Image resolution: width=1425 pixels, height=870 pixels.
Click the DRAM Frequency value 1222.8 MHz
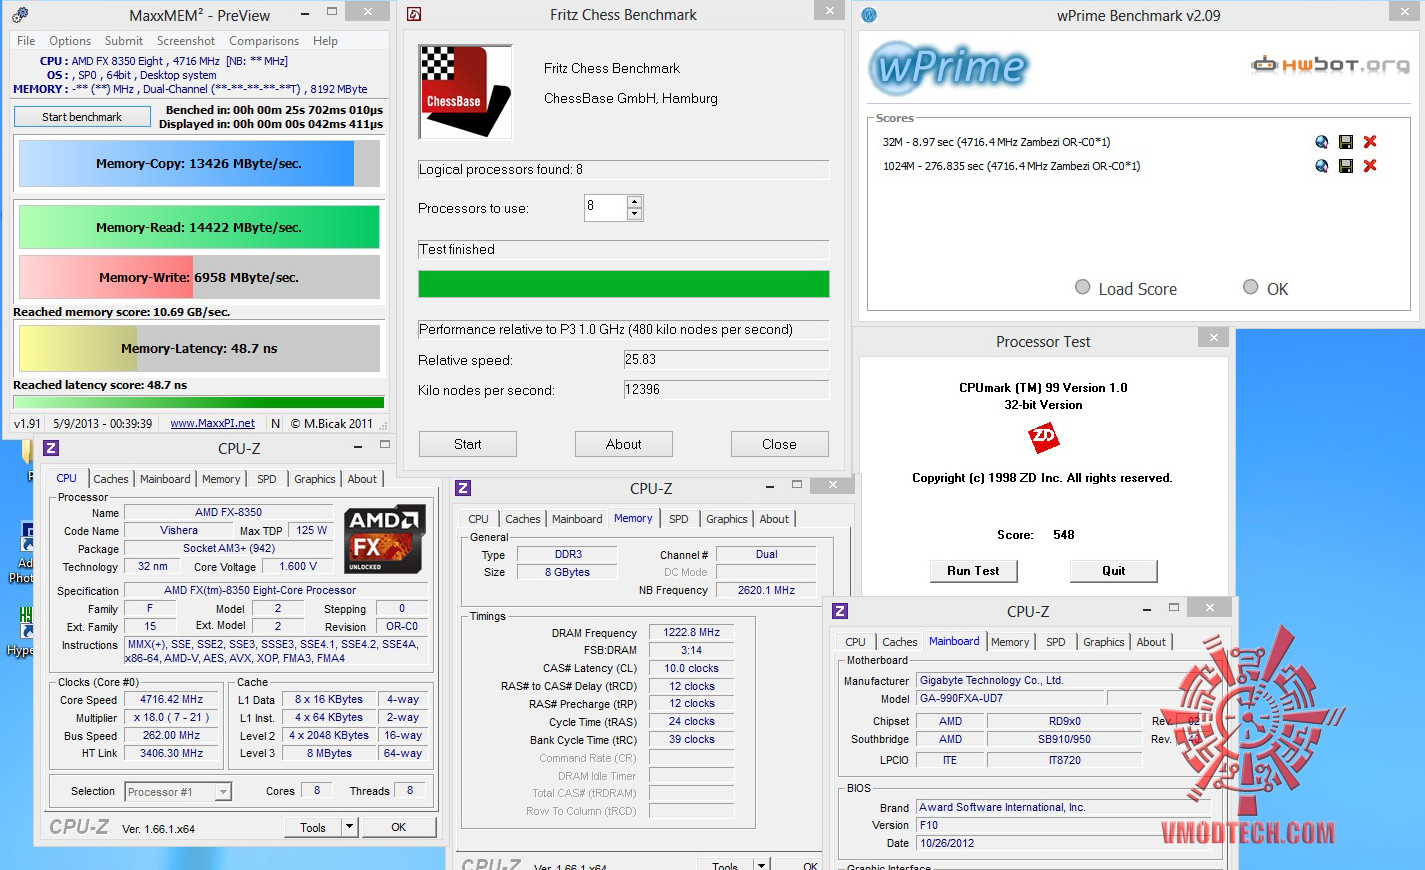[x=692, y=632]
